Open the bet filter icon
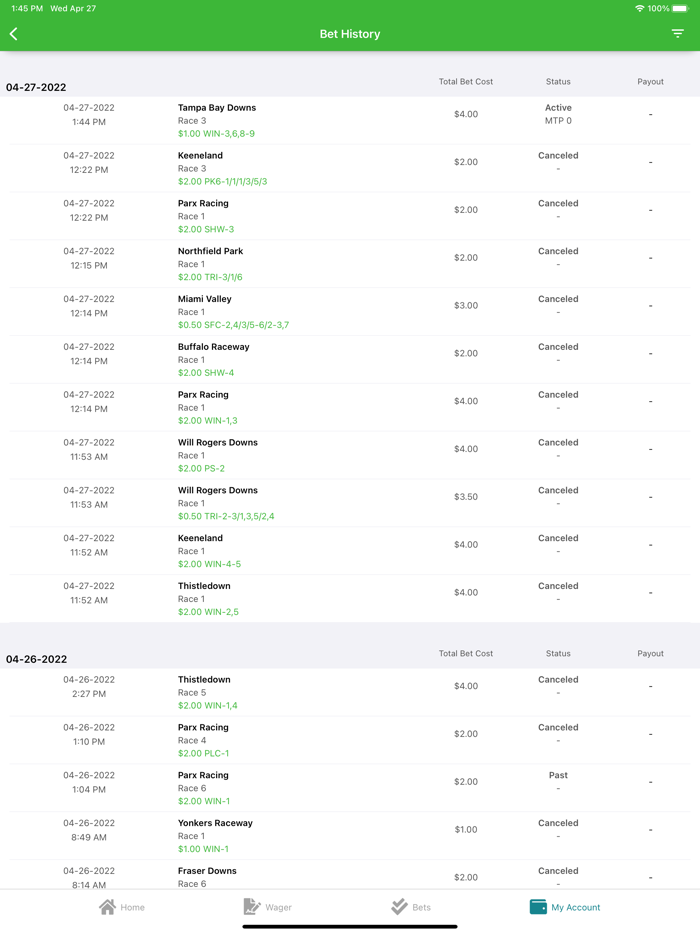The height and width of the screenshot is (934, 700). tap(679, 33)
